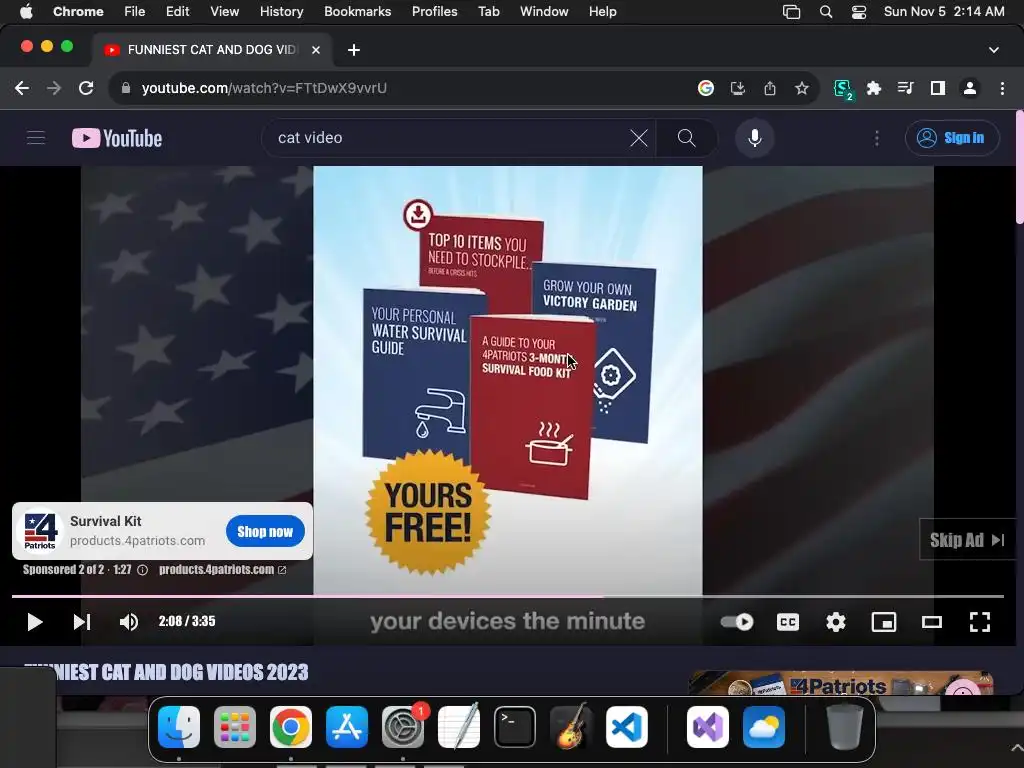Bookmark this tab with star
The image size is (1024, 768).
point(802,88)
